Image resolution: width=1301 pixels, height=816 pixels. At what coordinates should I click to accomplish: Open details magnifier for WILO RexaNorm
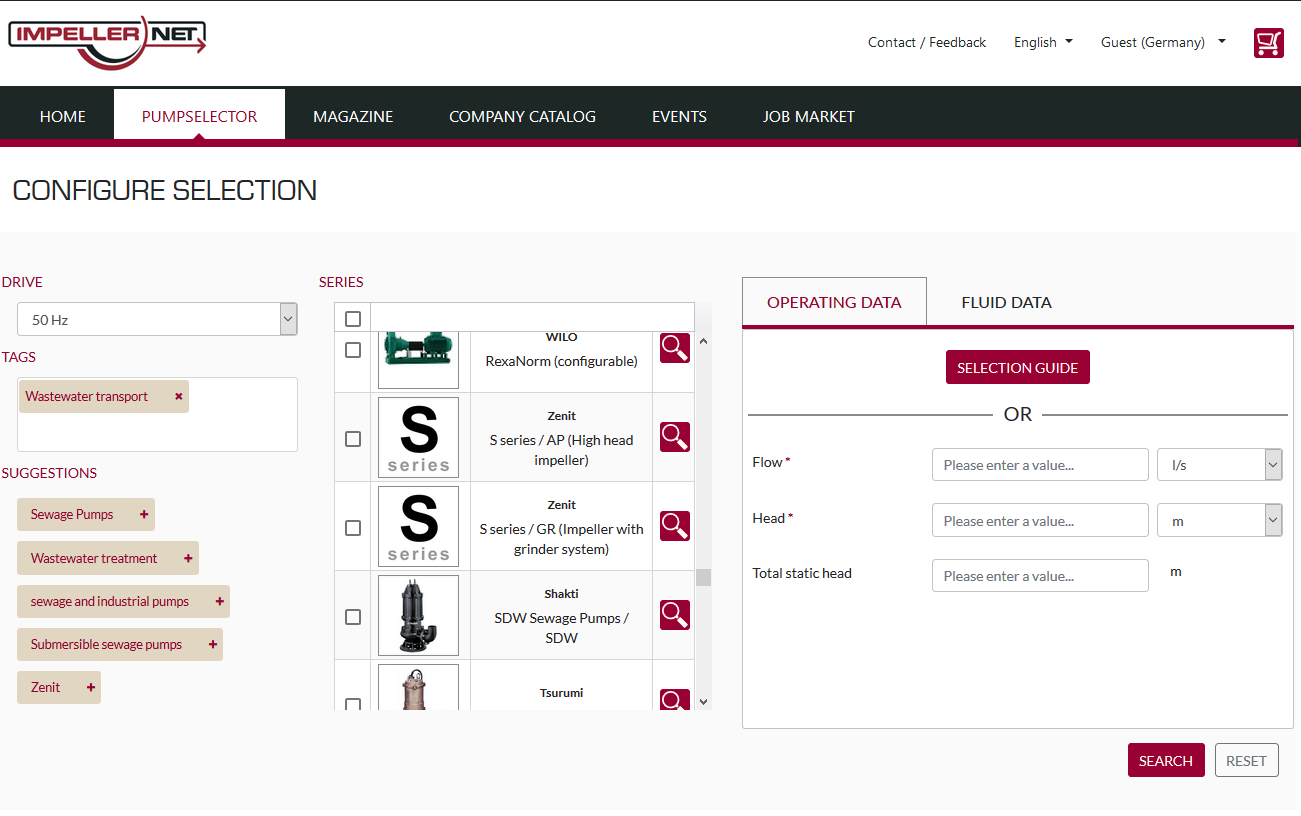(675, 348)
